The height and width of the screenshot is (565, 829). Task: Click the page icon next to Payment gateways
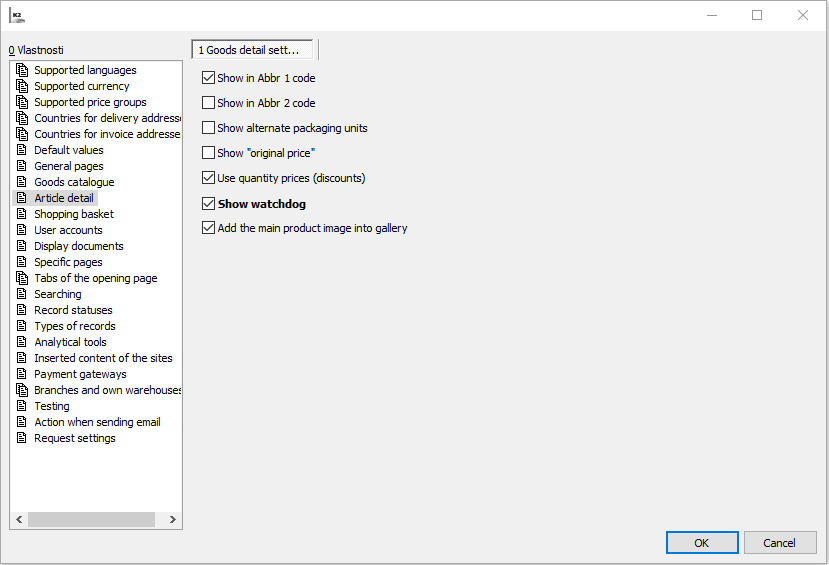(23, 374)
